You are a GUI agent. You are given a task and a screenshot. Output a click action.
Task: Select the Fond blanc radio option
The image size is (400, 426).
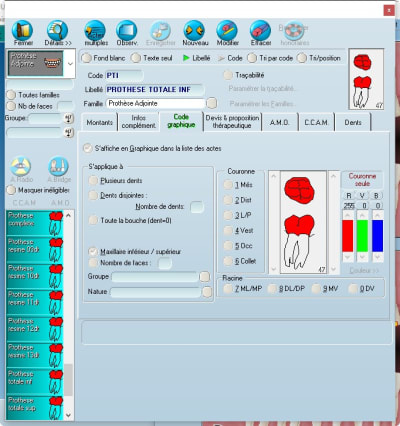87,58
